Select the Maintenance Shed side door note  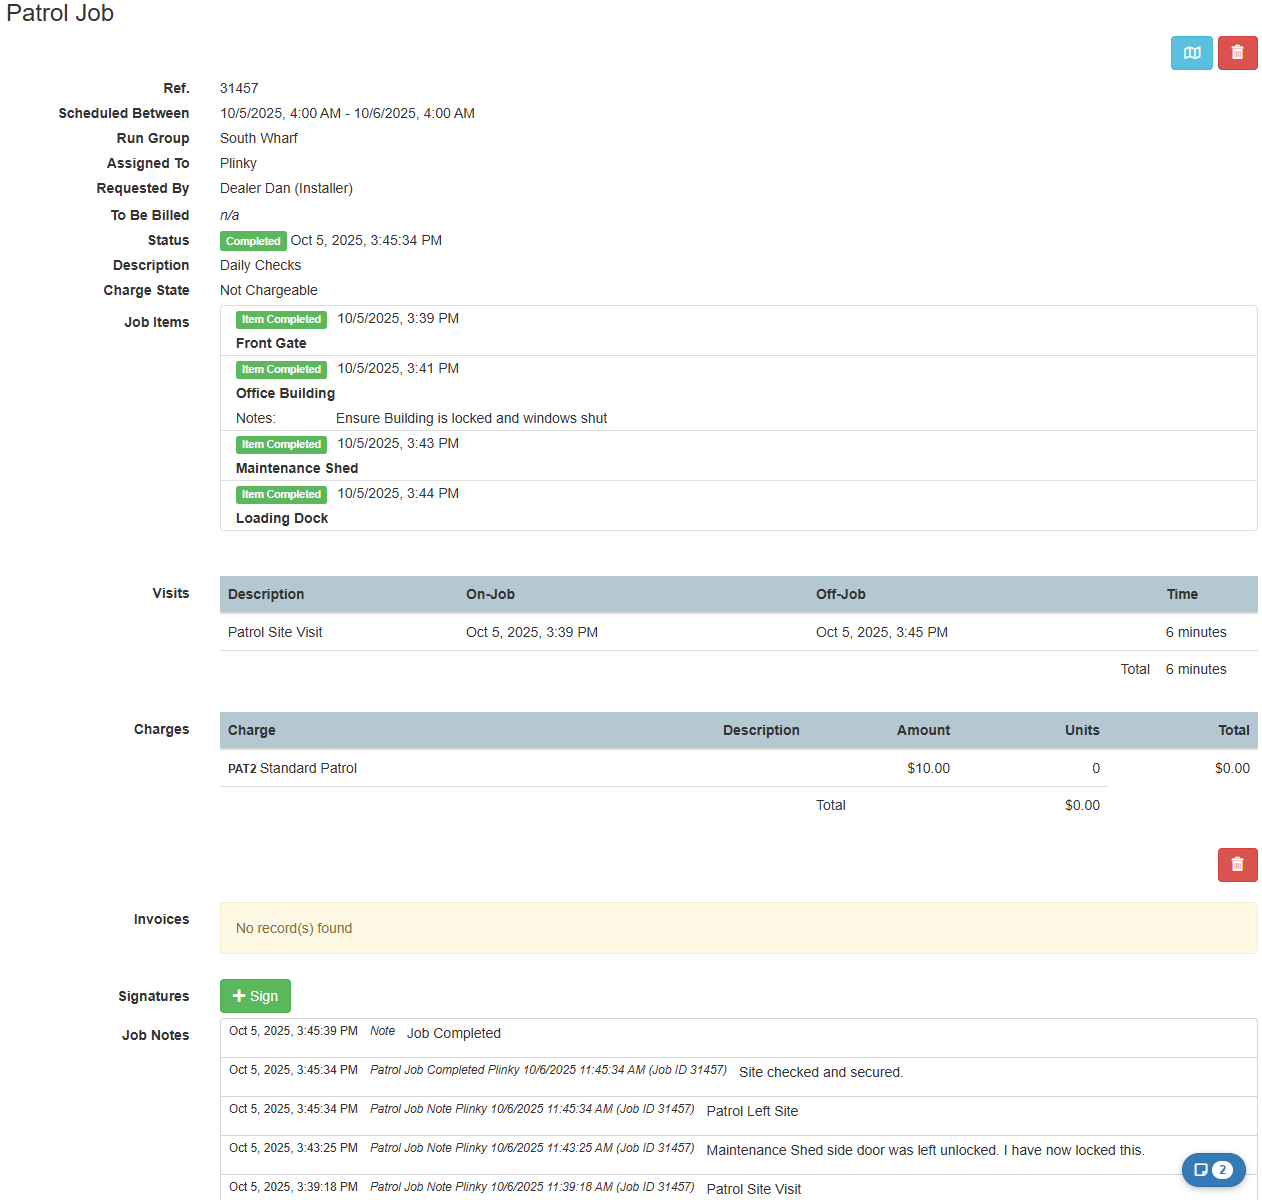click(x=924, y=1150)
